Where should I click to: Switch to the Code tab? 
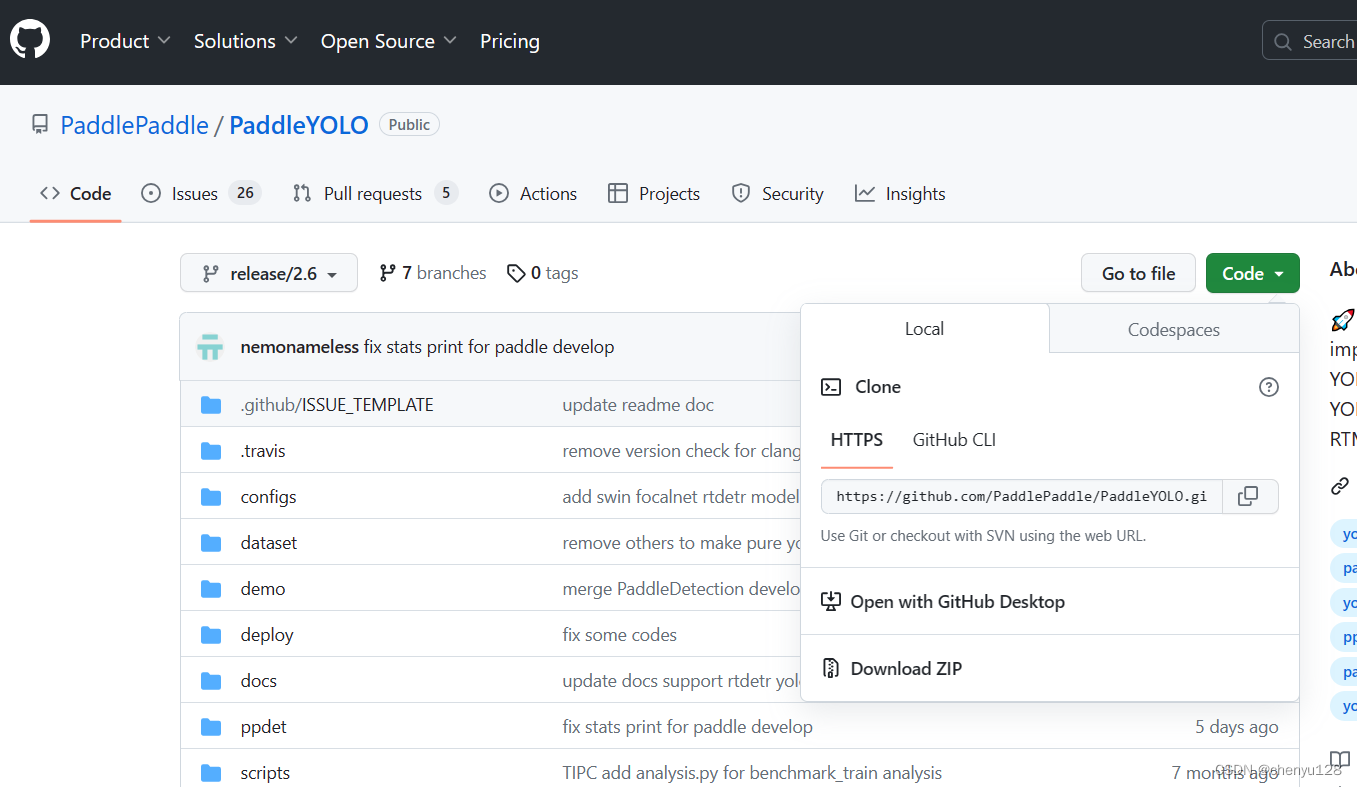tap(76, 194)
